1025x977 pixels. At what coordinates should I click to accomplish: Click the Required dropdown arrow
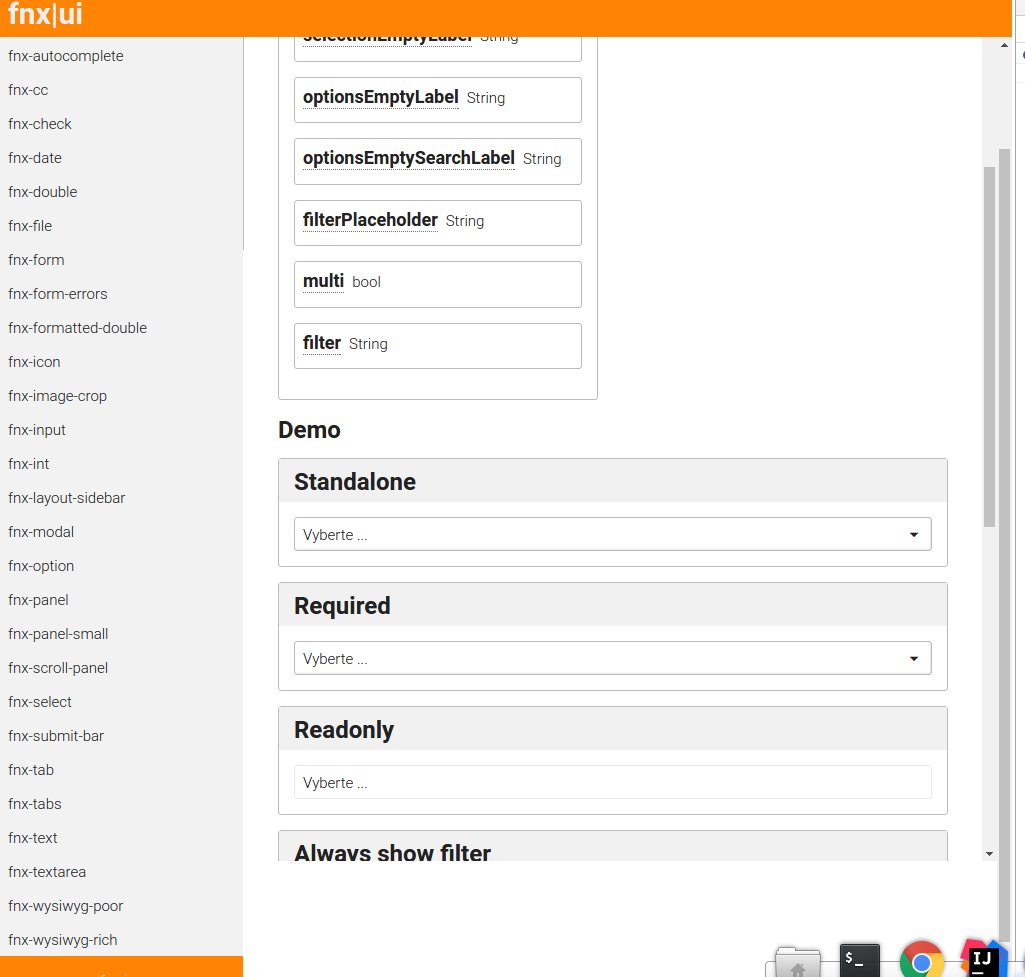(x=914, y=659)
